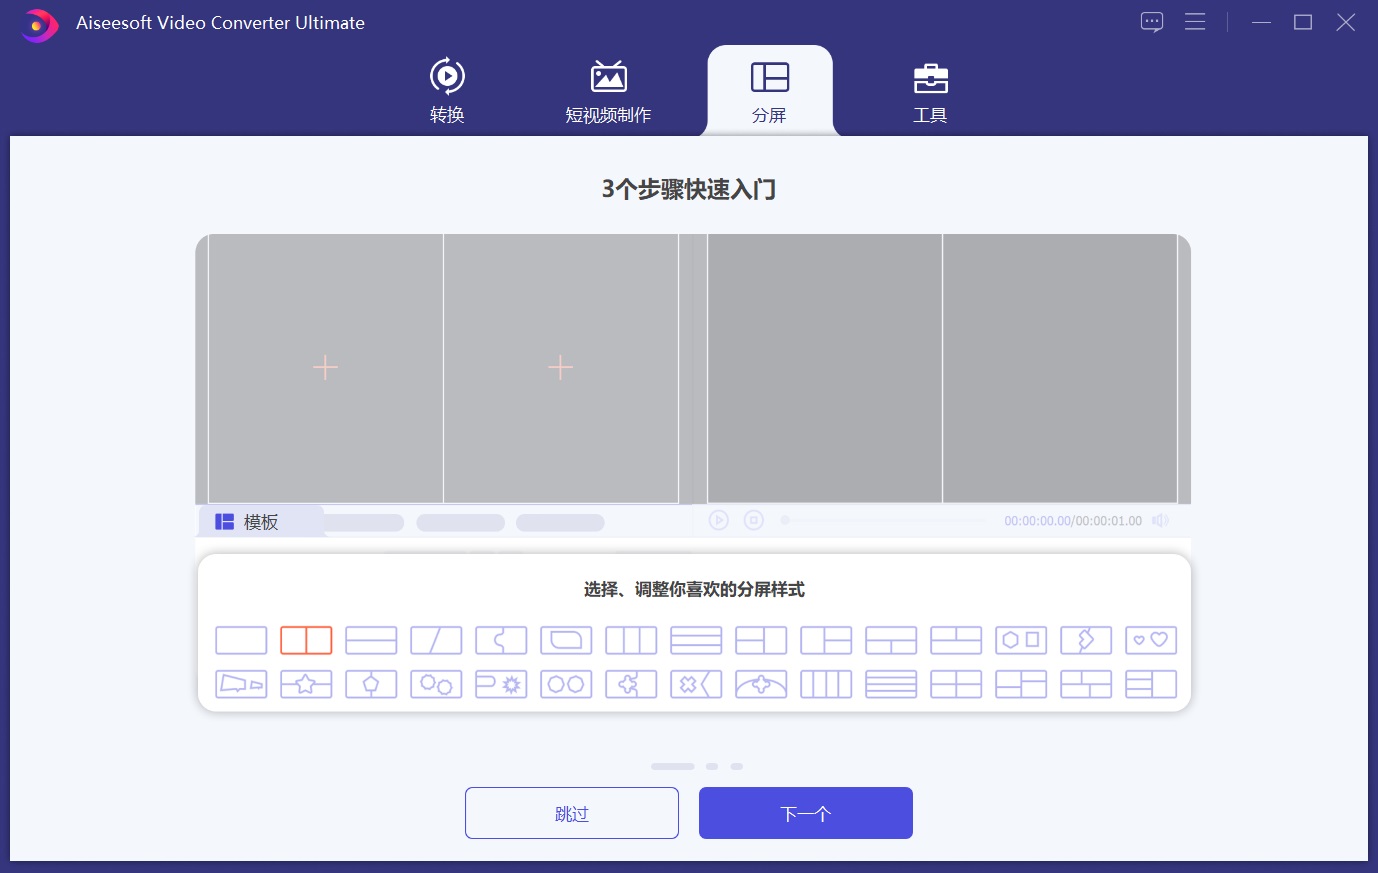The image size is (1378, 873).
Task: Select two-top one-bottom layout template
Action: tap(956, 640)
